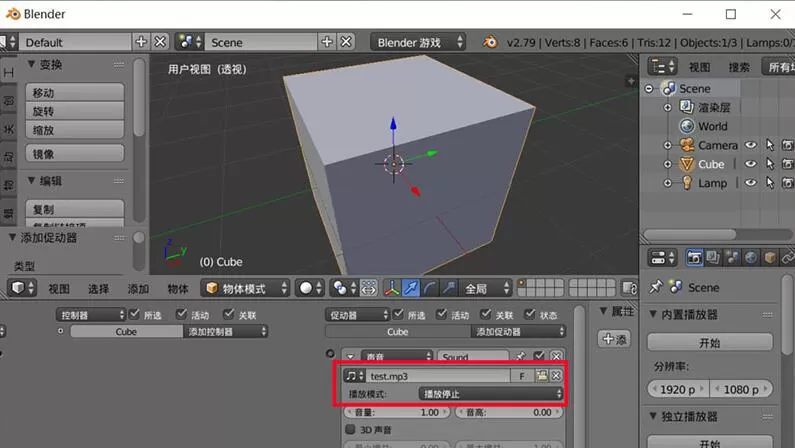Click the translate manipulator arrow icon
Image resolution: width=795 pixels, height=448 pixels.
411,288
